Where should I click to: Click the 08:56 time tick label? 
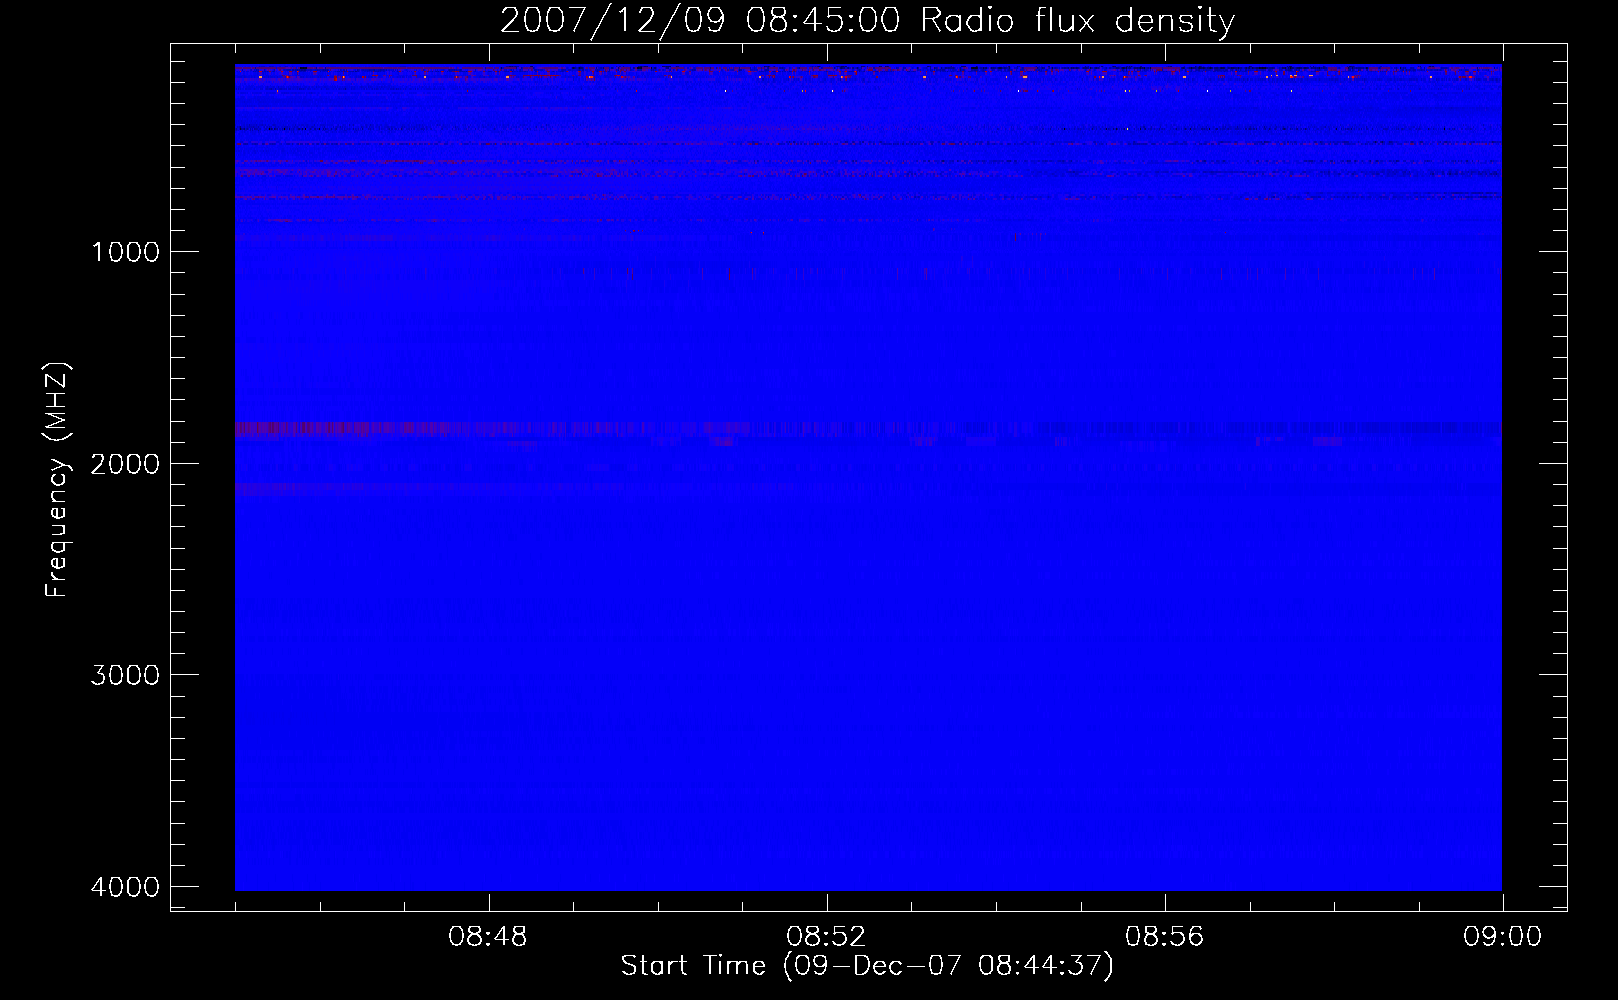tap(1164, 937)
